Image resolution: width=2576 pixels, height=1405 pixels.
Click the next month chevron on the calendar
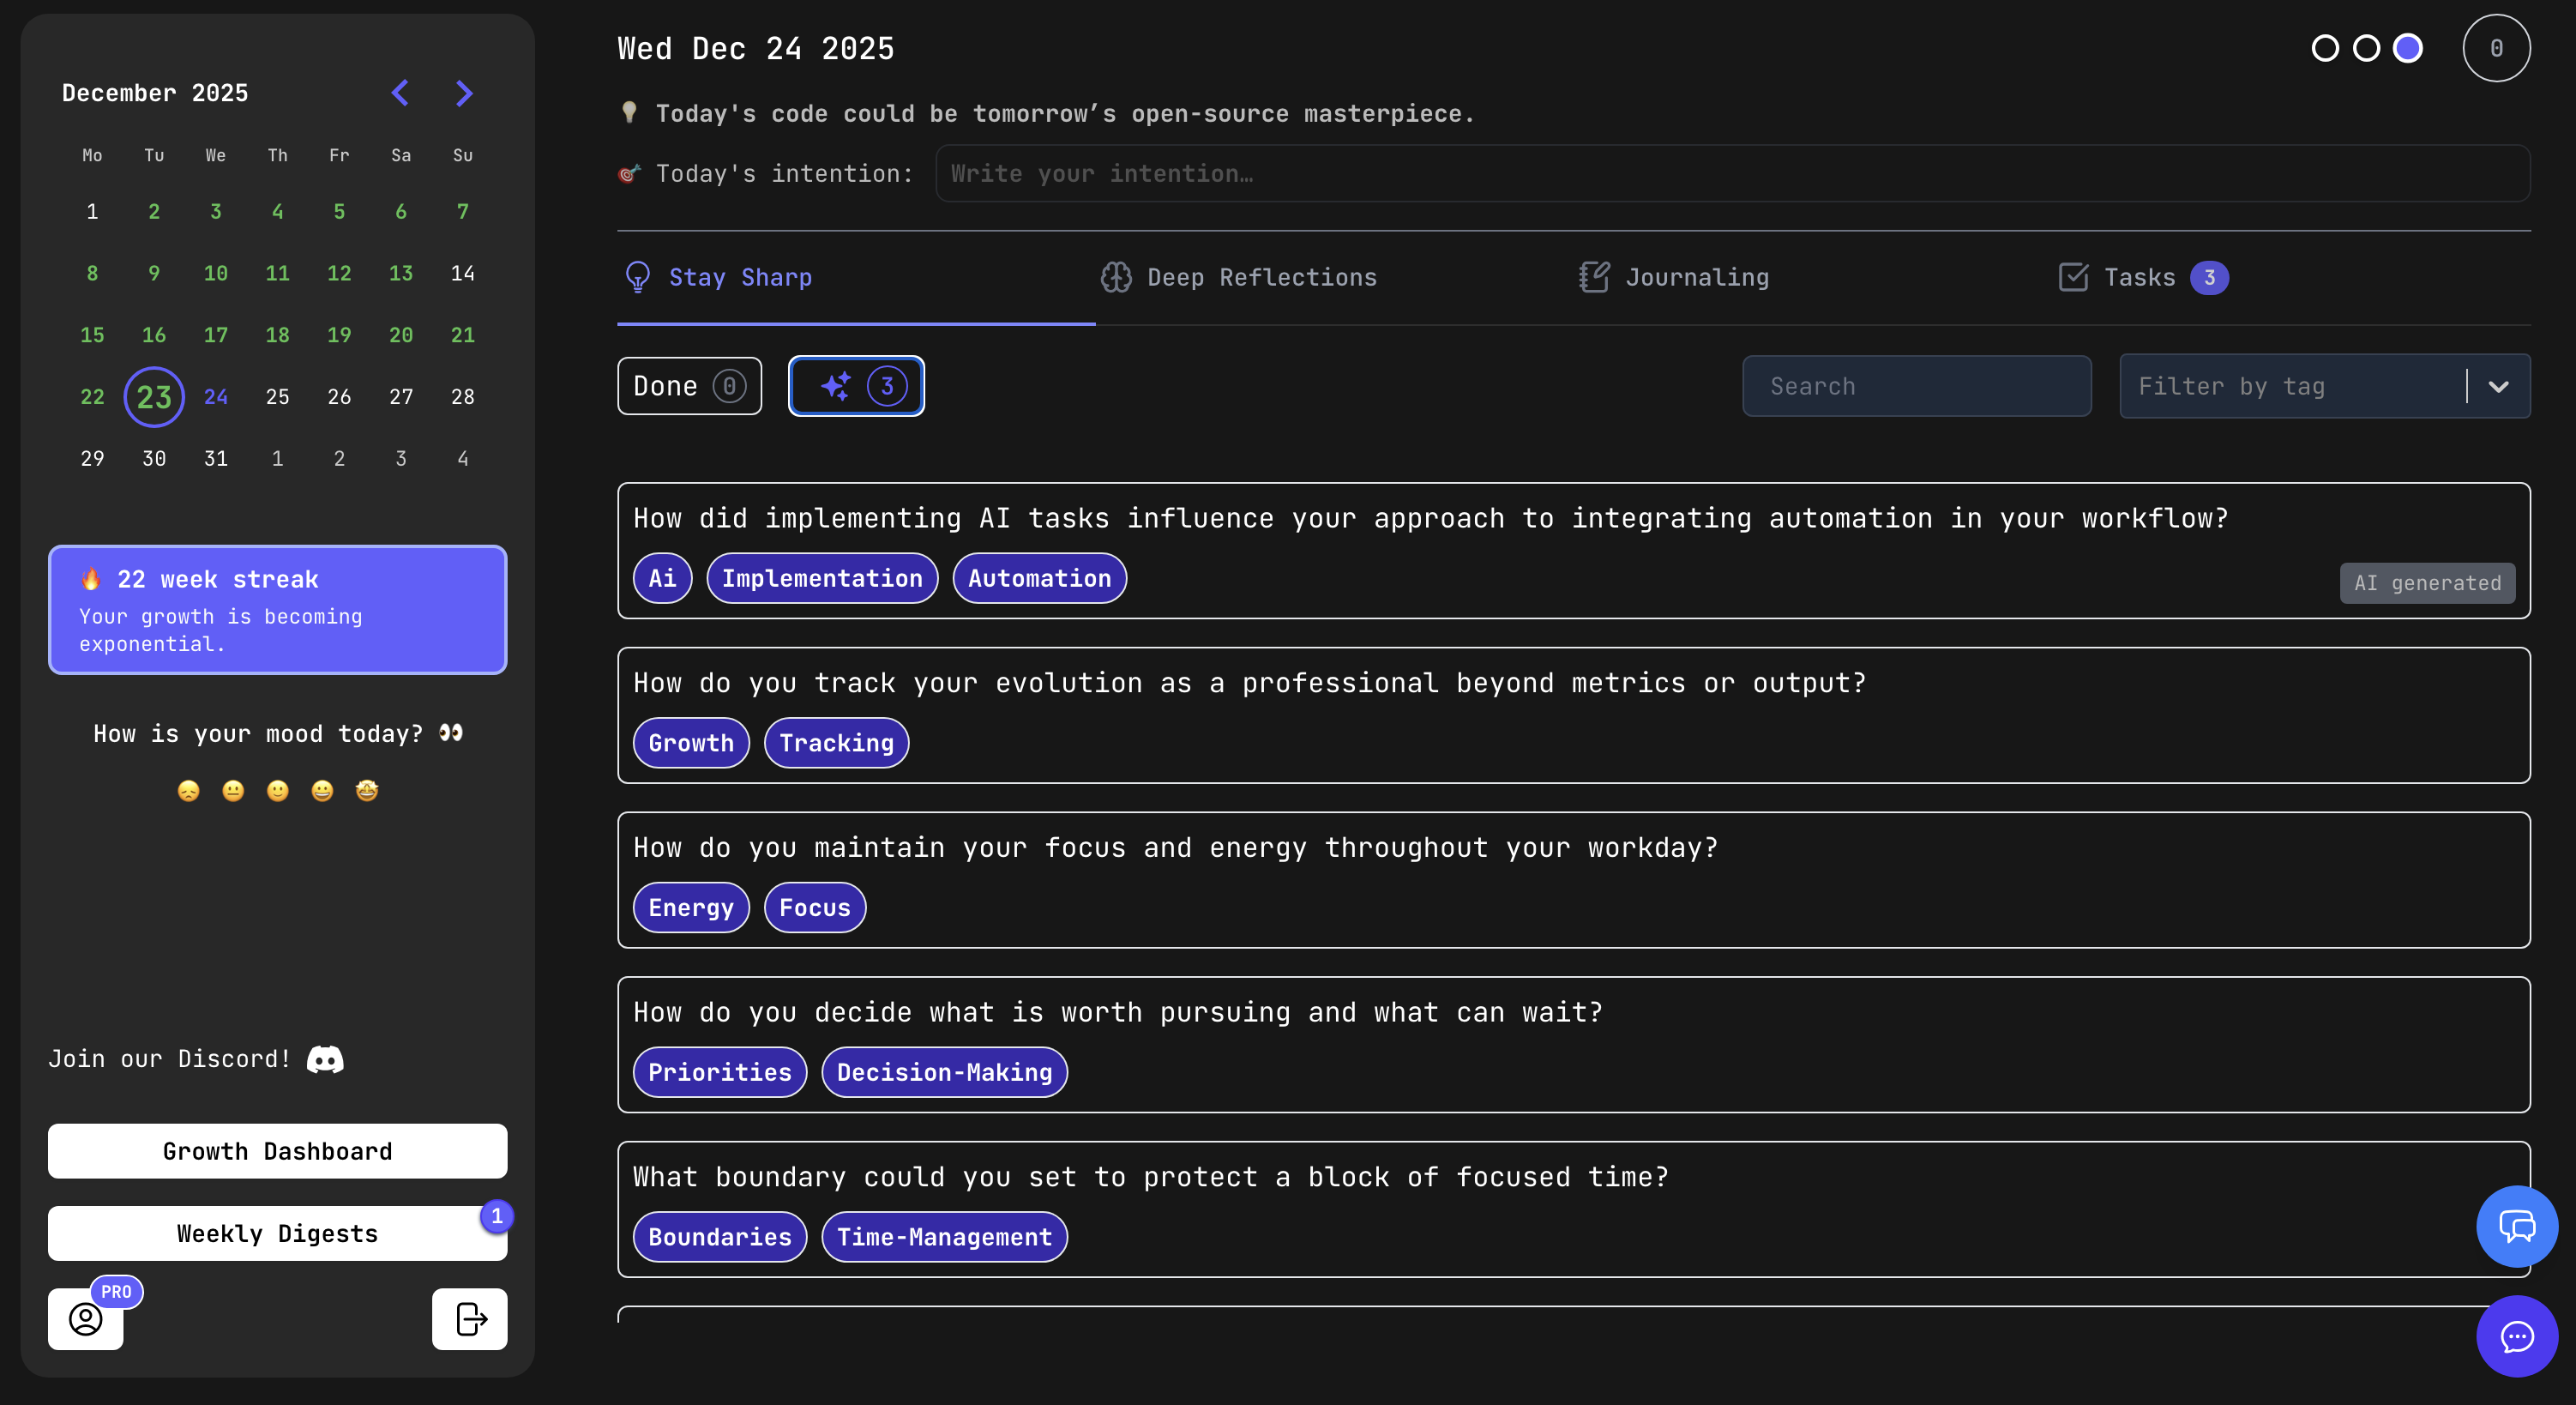[x=464, y=92]
